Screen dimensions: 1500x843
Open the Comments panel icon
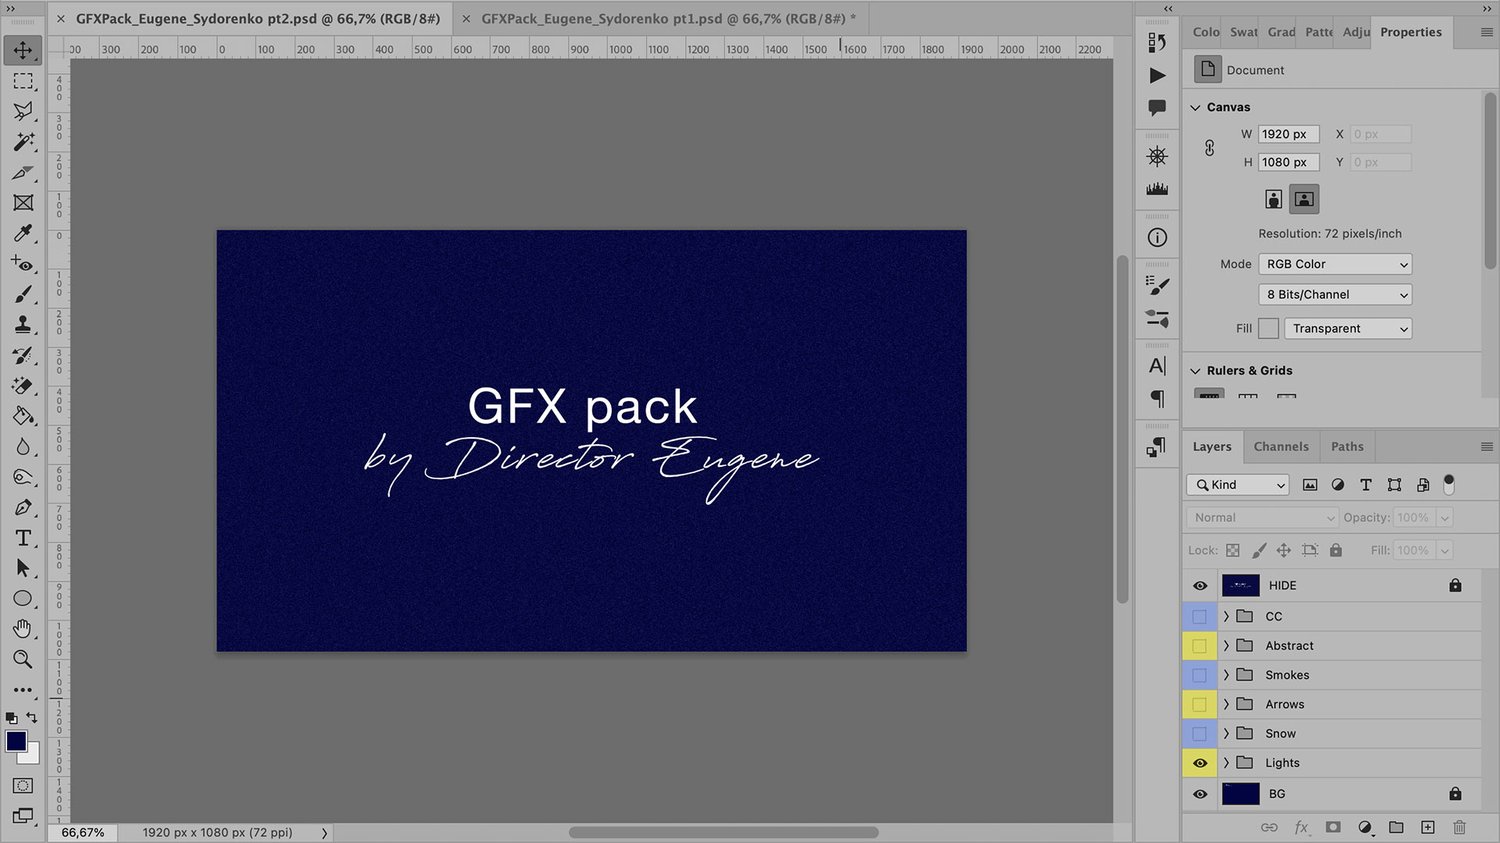point(1157,107)
